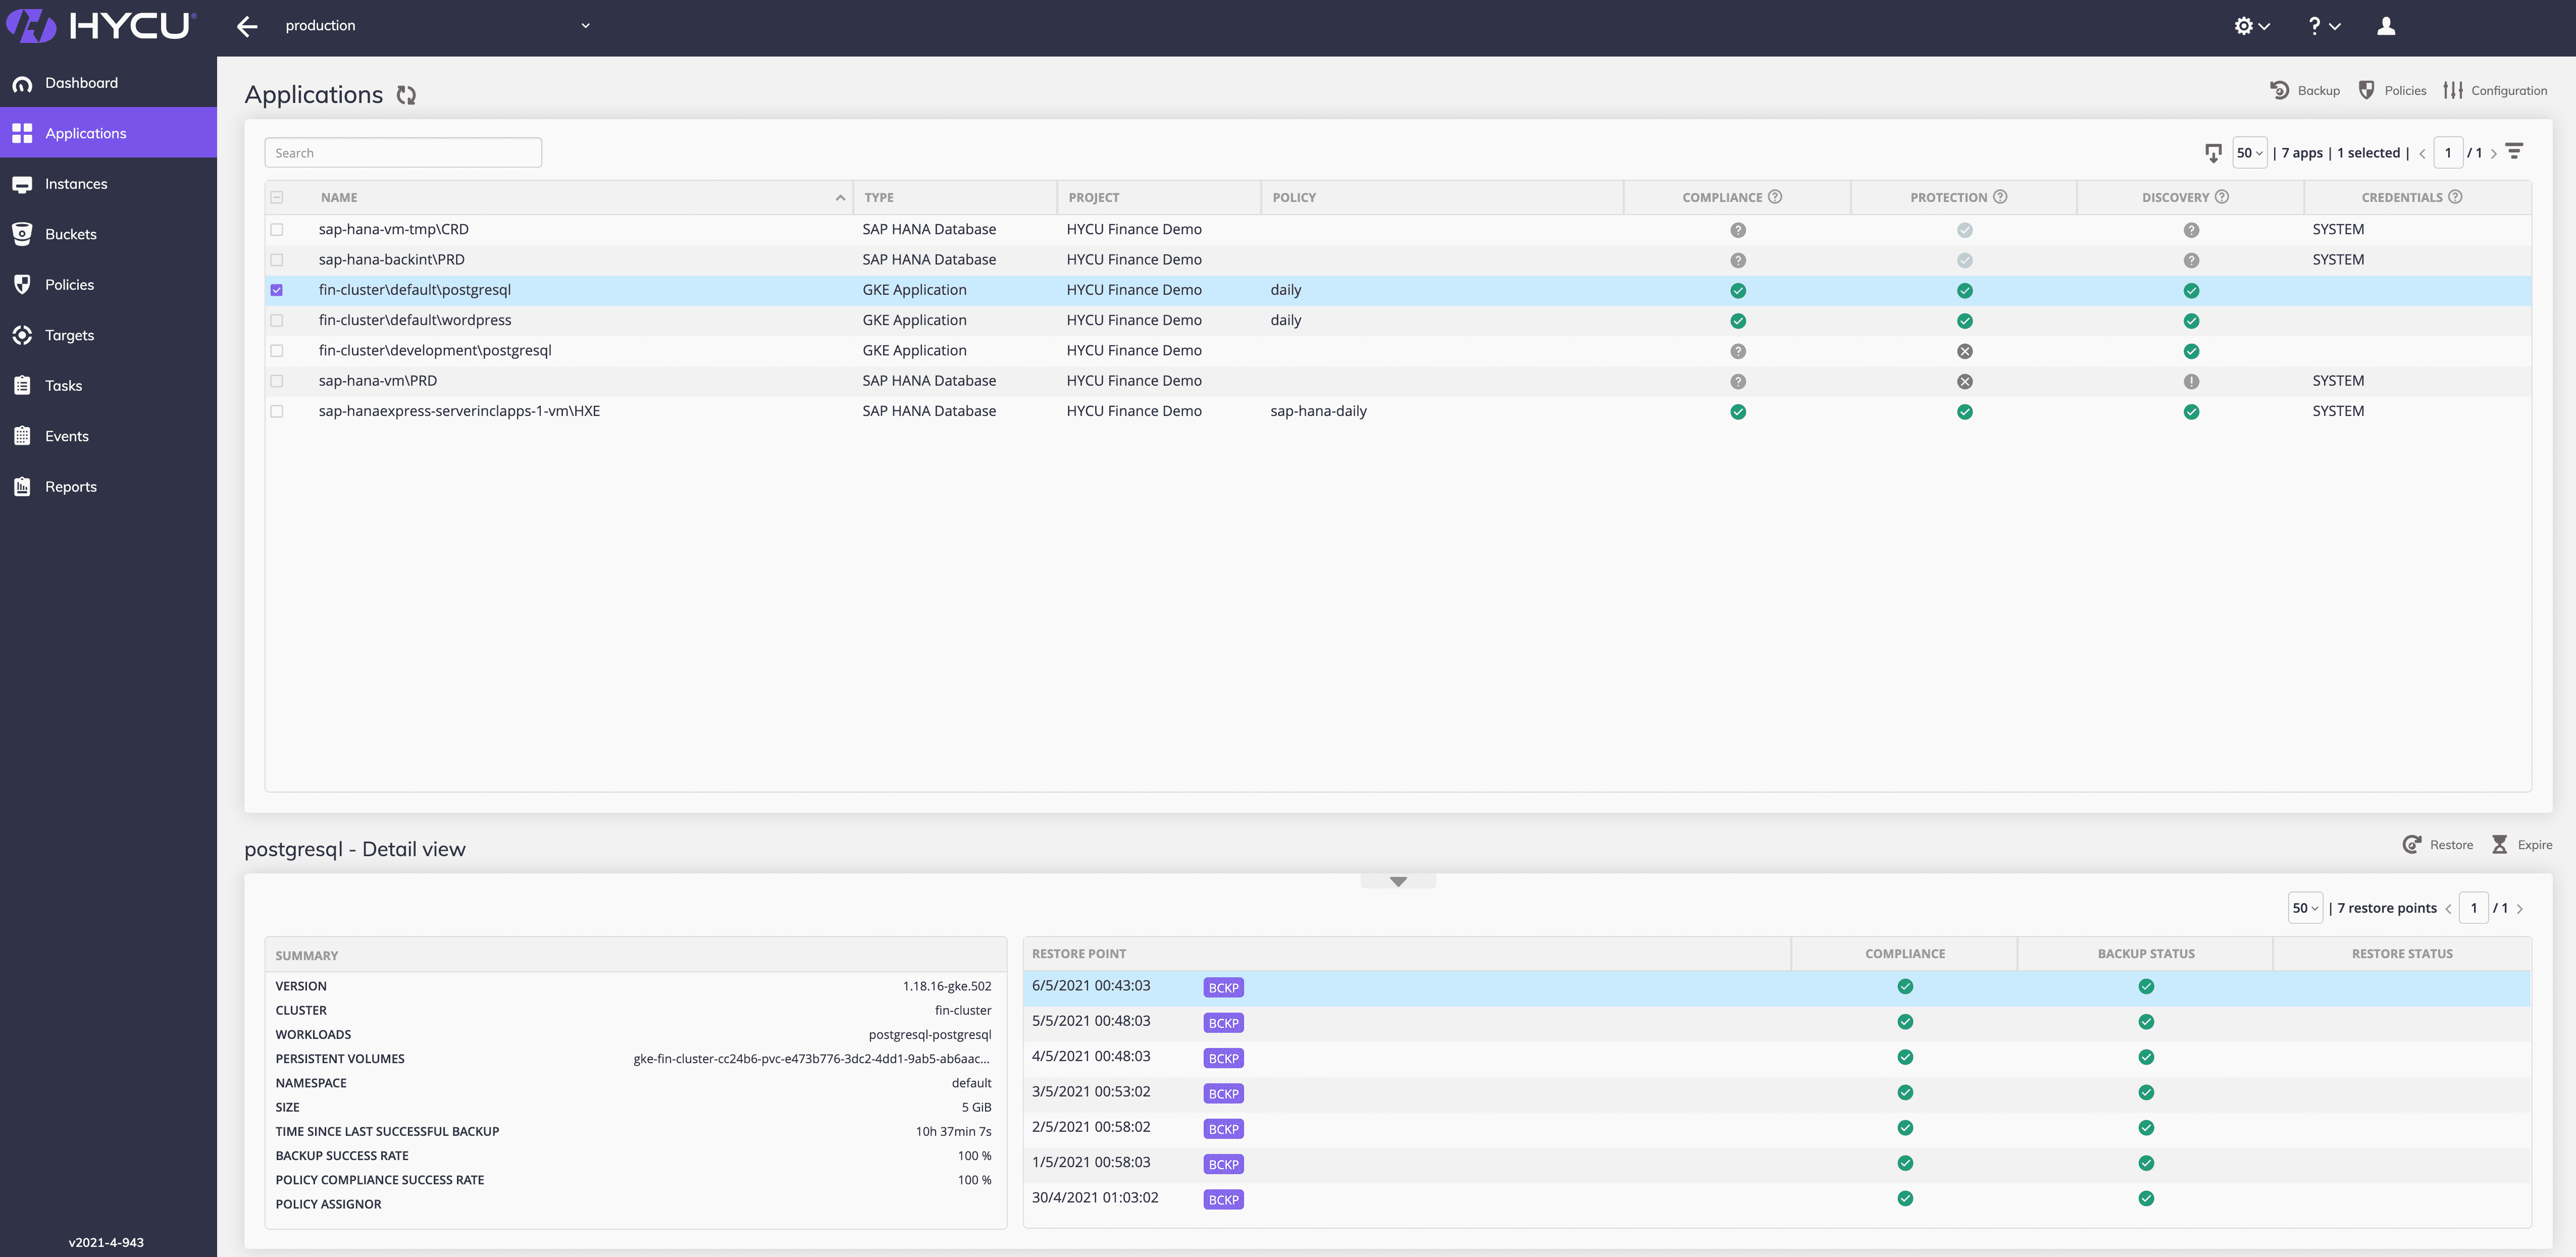Click the export table icon
The height and width of the screenshot is (1257, 2576).
pyautogui.click(x=2213, y=153)
